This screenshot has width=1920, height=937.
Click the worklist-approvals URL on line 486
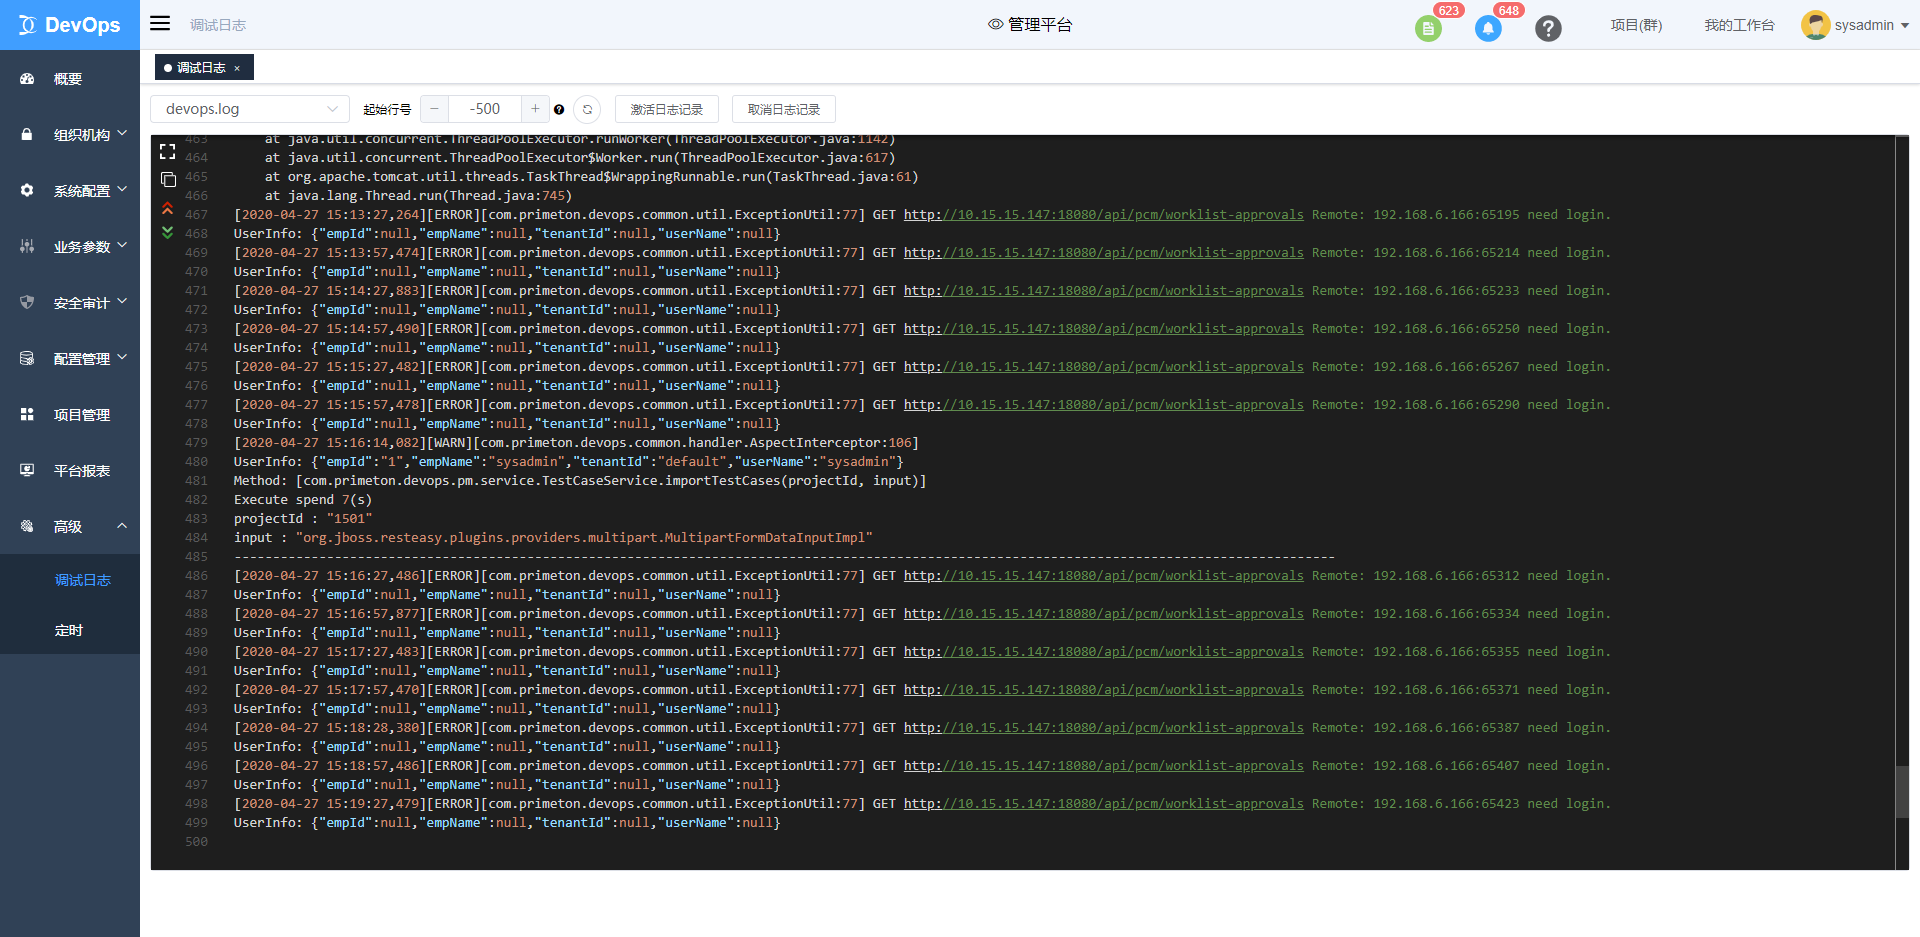tap(1104, 576)
